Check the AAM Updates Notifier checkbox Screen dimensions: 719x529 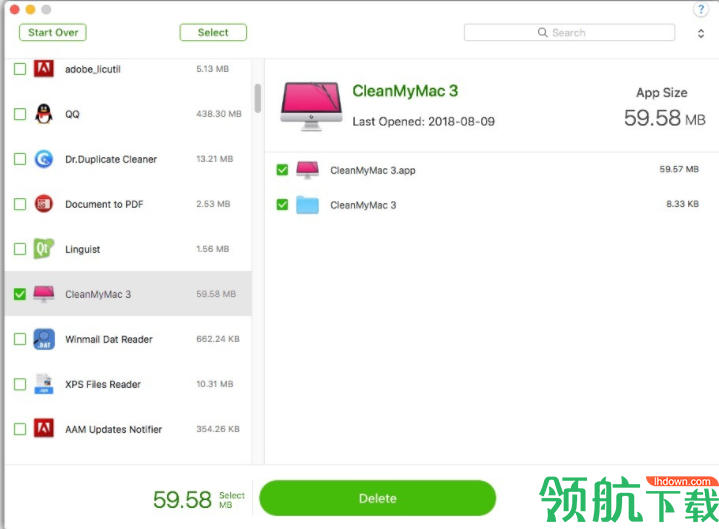pyautogui.click(x=20, y=429)
